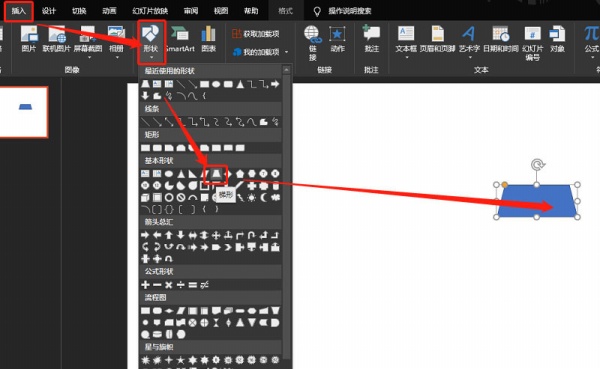Image resolution: width=600 pixels, height=369 pixels.
Task: Click the blue trapezoid's rotation handle
Action: click(x=537, y=165)
